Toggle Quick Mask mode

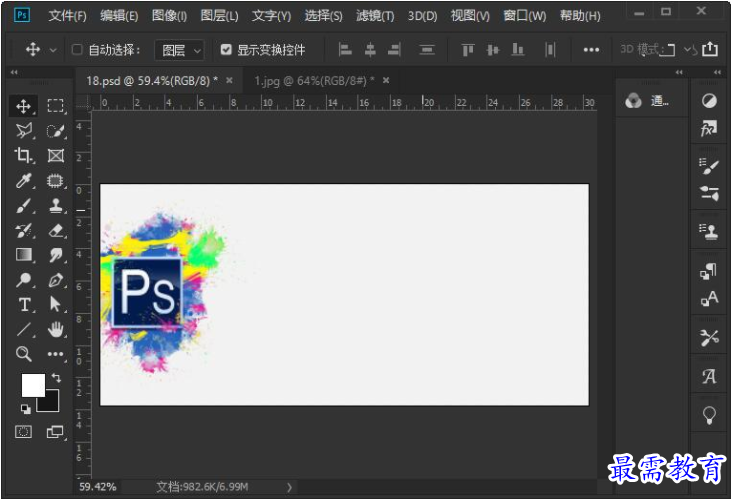23,432
